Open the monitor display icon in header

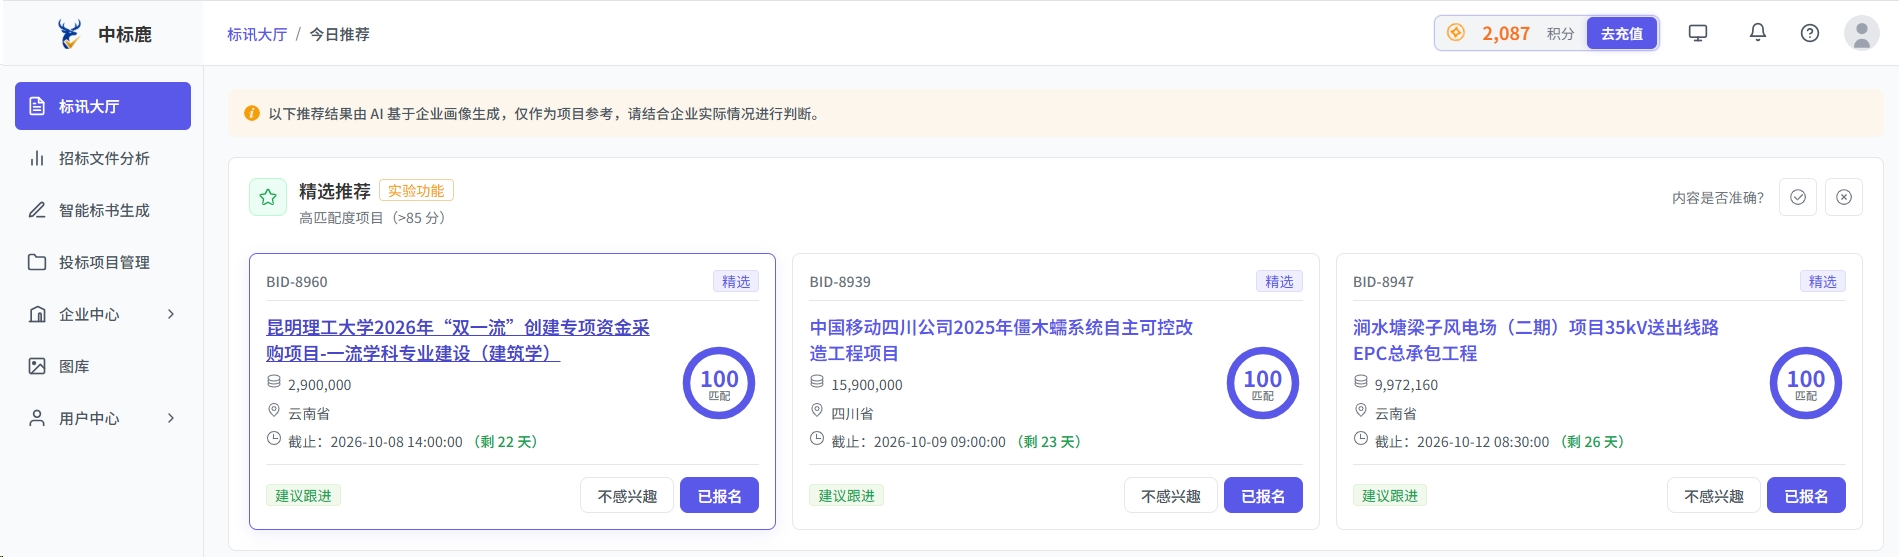pos(1697,33)
